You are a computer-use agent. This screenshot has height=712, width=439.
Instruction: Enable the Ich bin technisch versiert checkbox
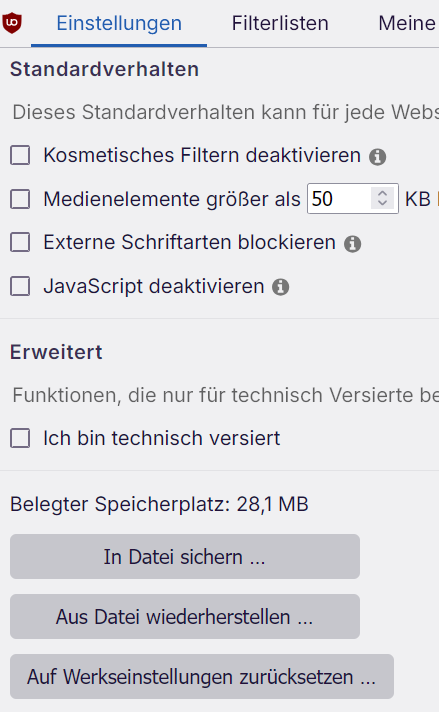click(20, 439)
